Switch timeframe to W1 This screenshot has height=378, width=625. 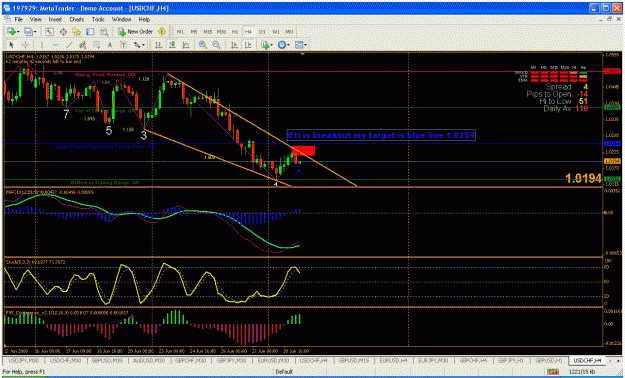point(276,32)
